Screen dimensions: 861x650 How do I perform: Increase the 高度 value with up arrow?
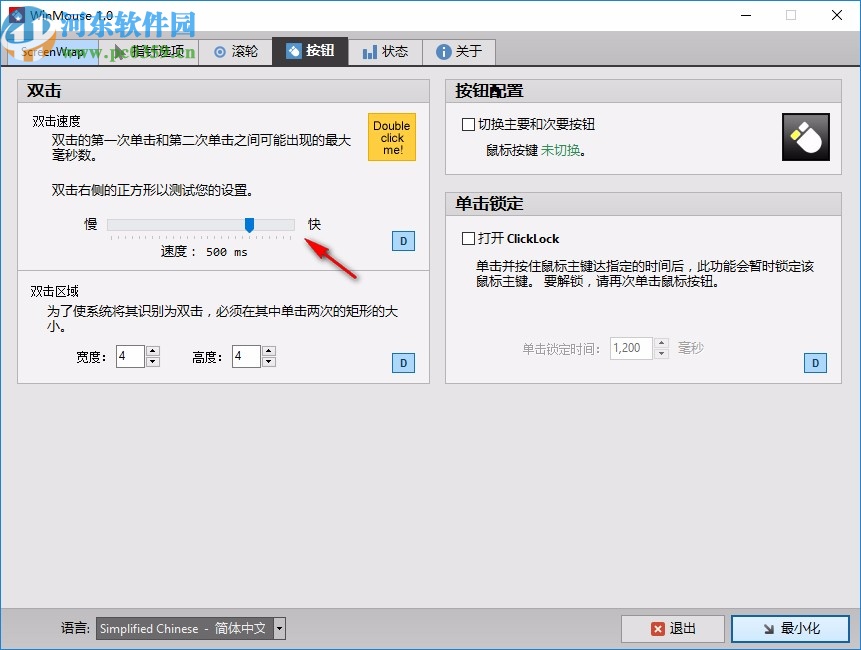[269, 351]
